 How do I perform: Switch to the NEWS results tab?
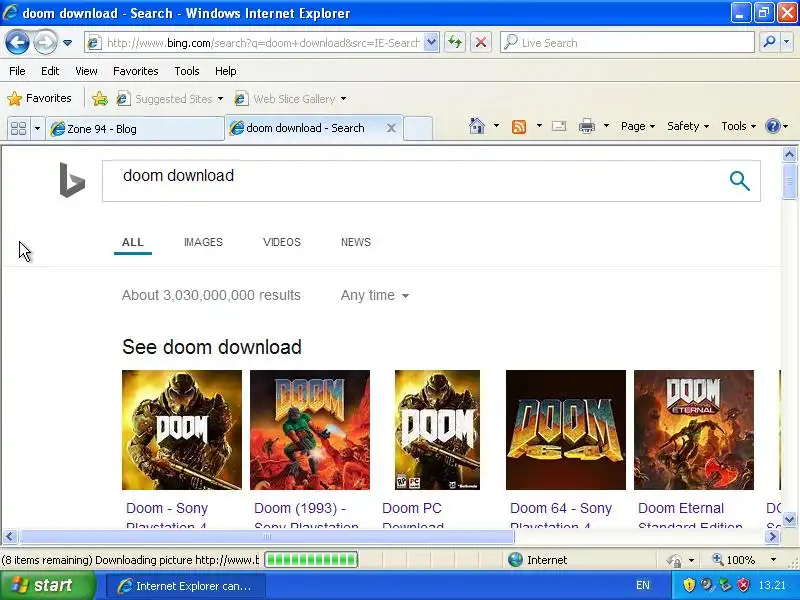356,242
